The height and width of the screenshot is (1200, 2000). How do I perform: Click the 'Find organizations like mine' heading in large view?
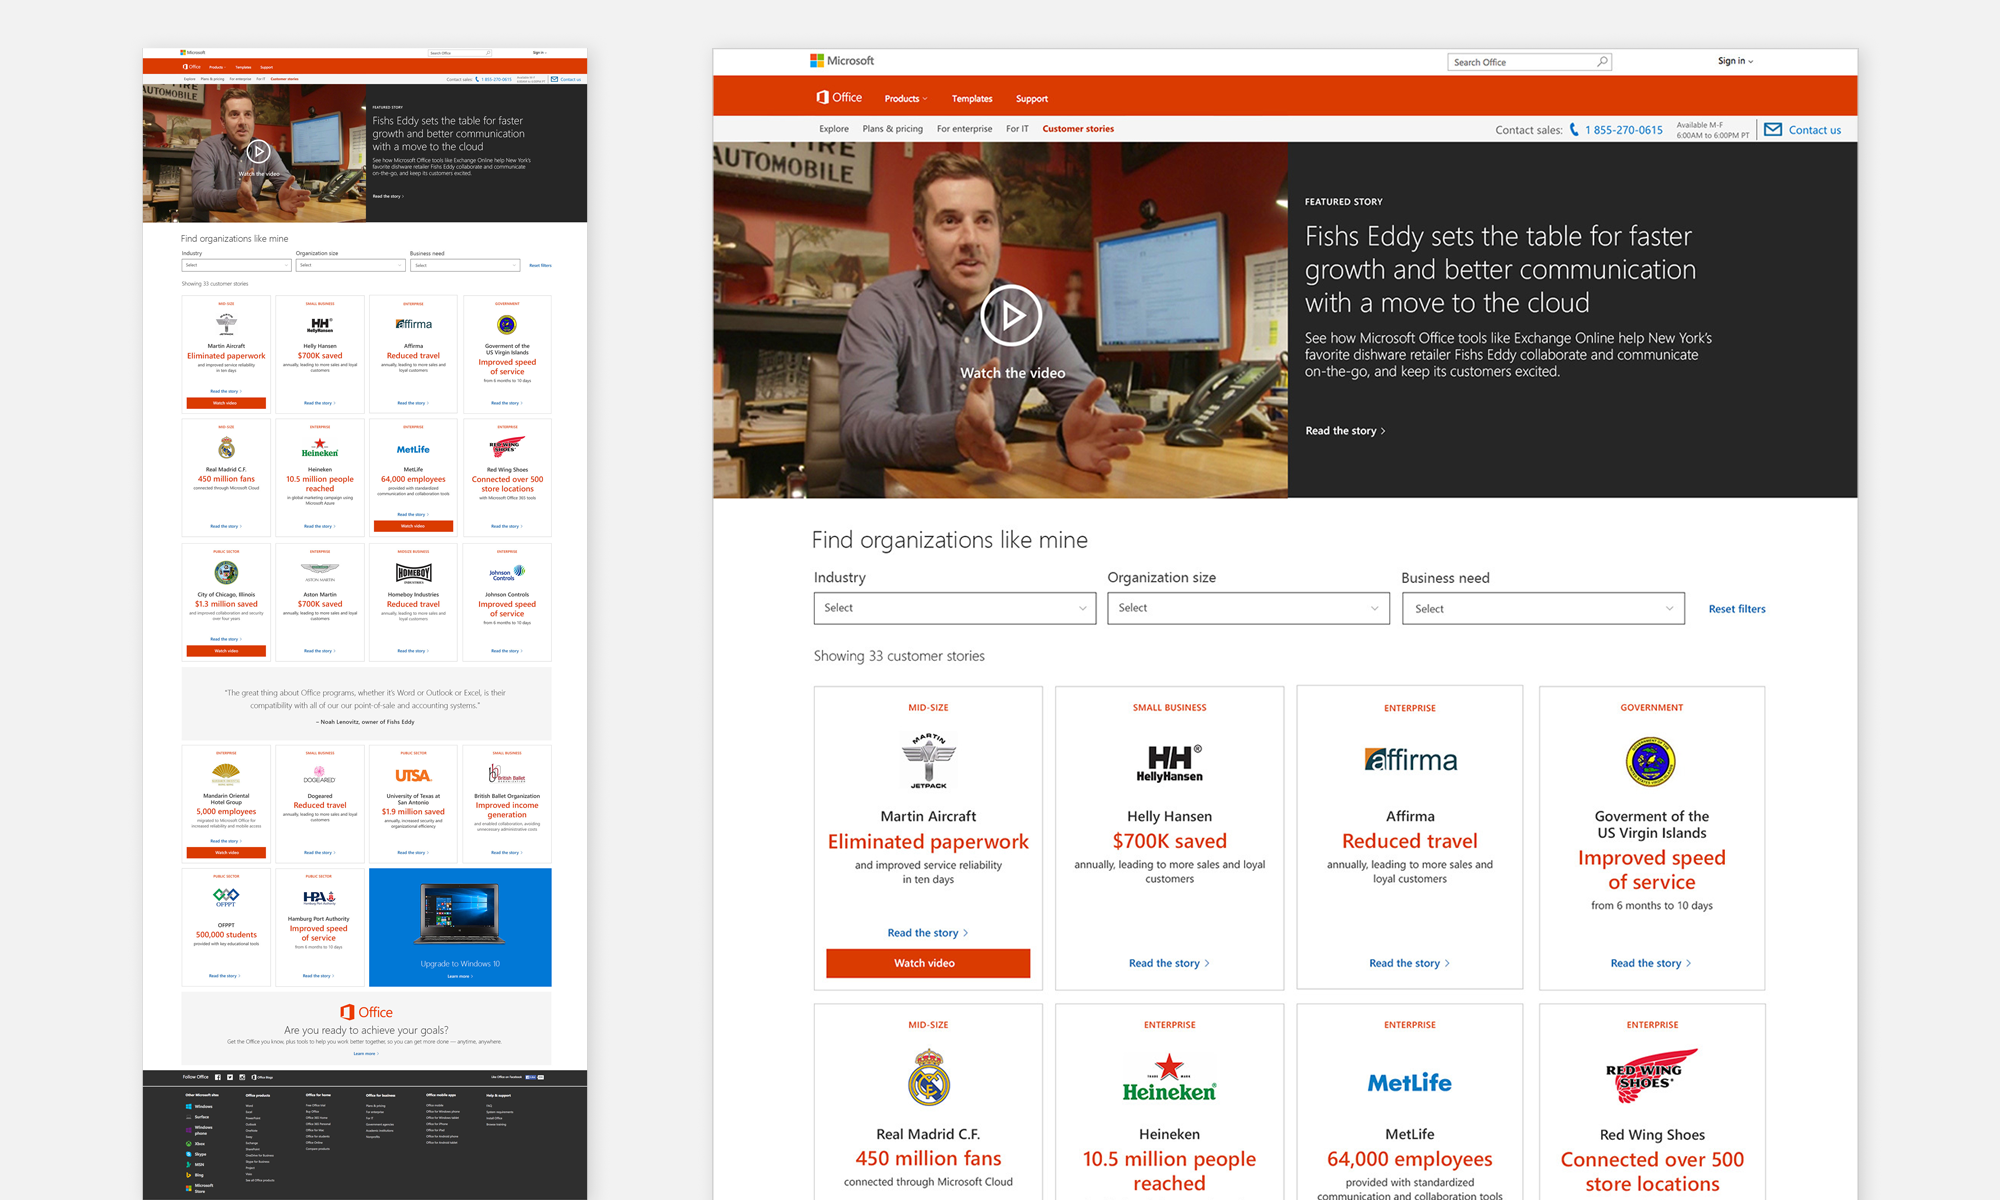pyautogui.click(x=949, y=540)
